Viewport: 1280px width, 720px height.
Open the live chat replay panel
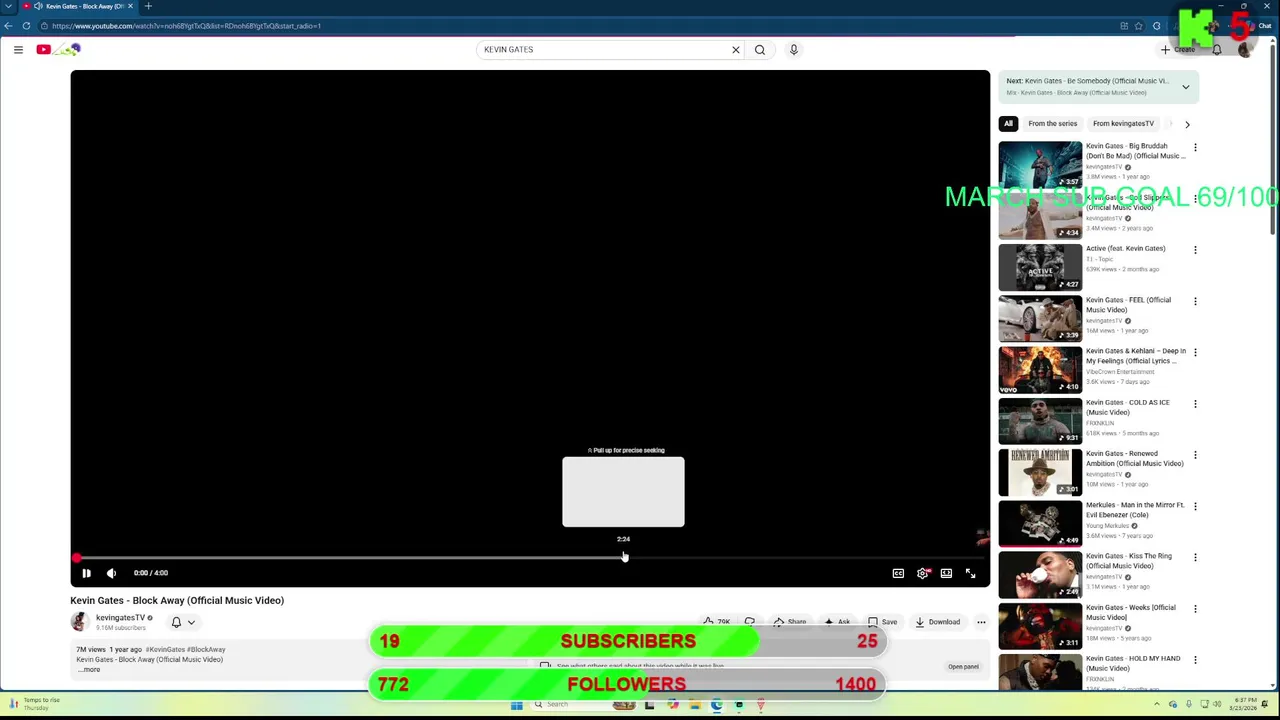963,667
